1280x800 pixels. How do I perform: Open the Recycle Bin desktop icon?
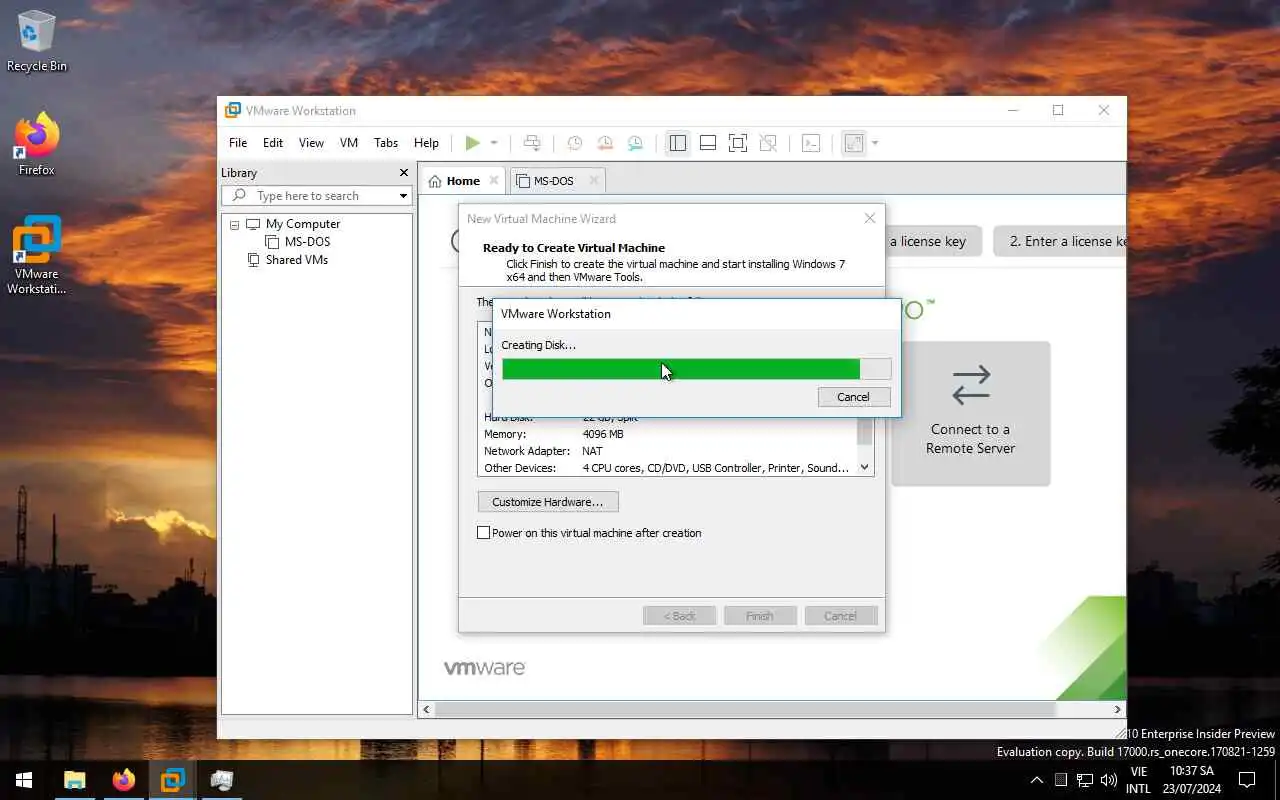point(37,41)
